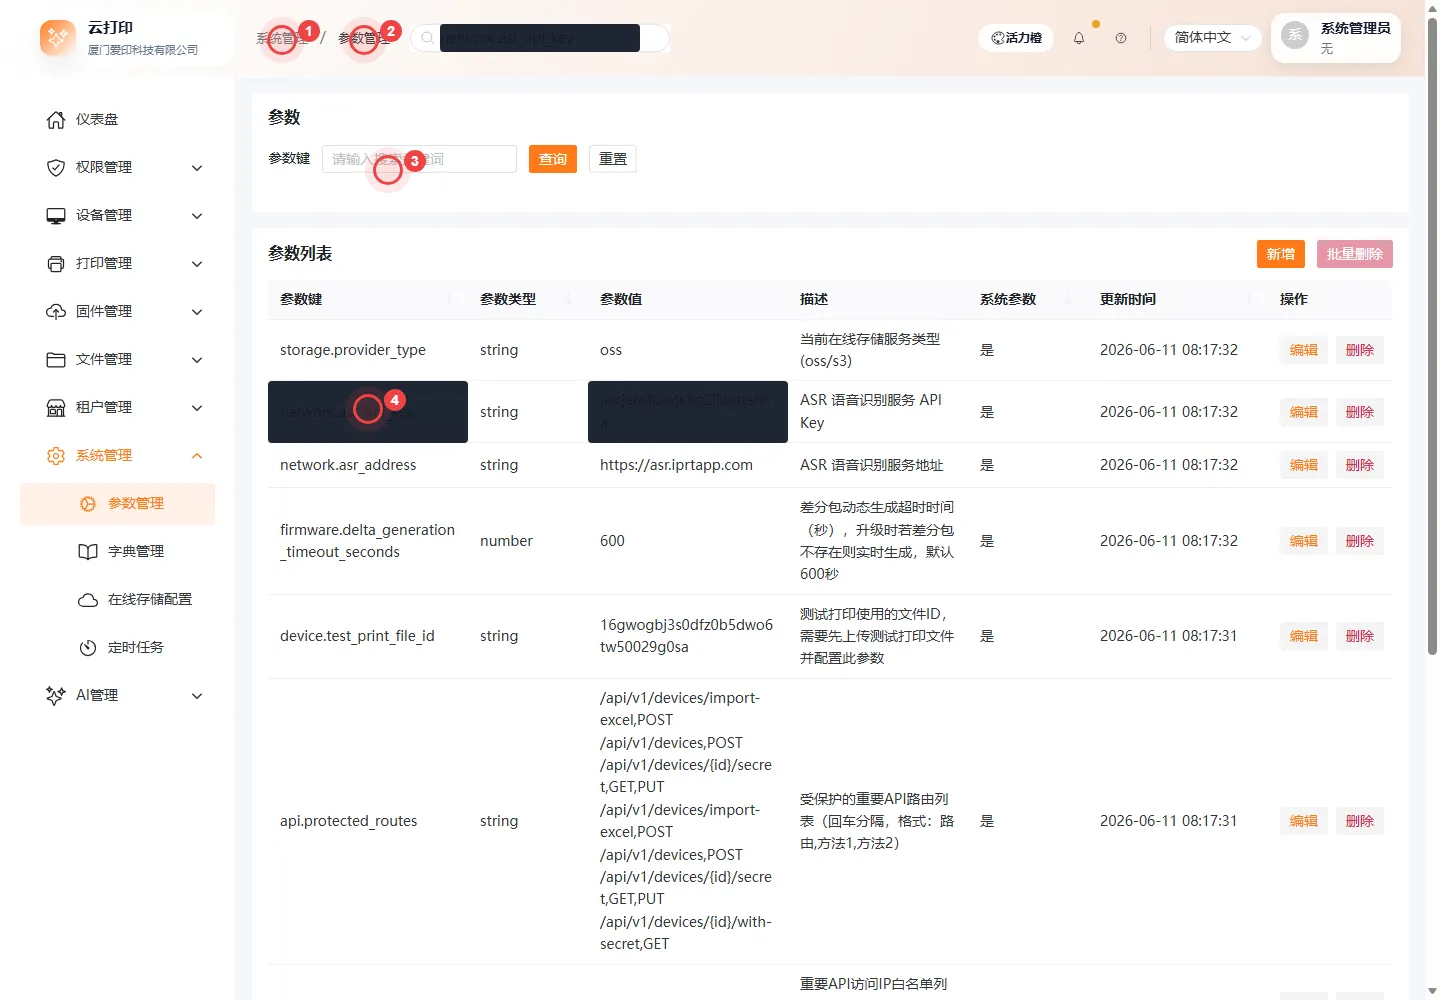Screen dimensions: 1440x1000
Task: Click the sparkle icon beside AI管理
Action: click(x=56, y=696)
